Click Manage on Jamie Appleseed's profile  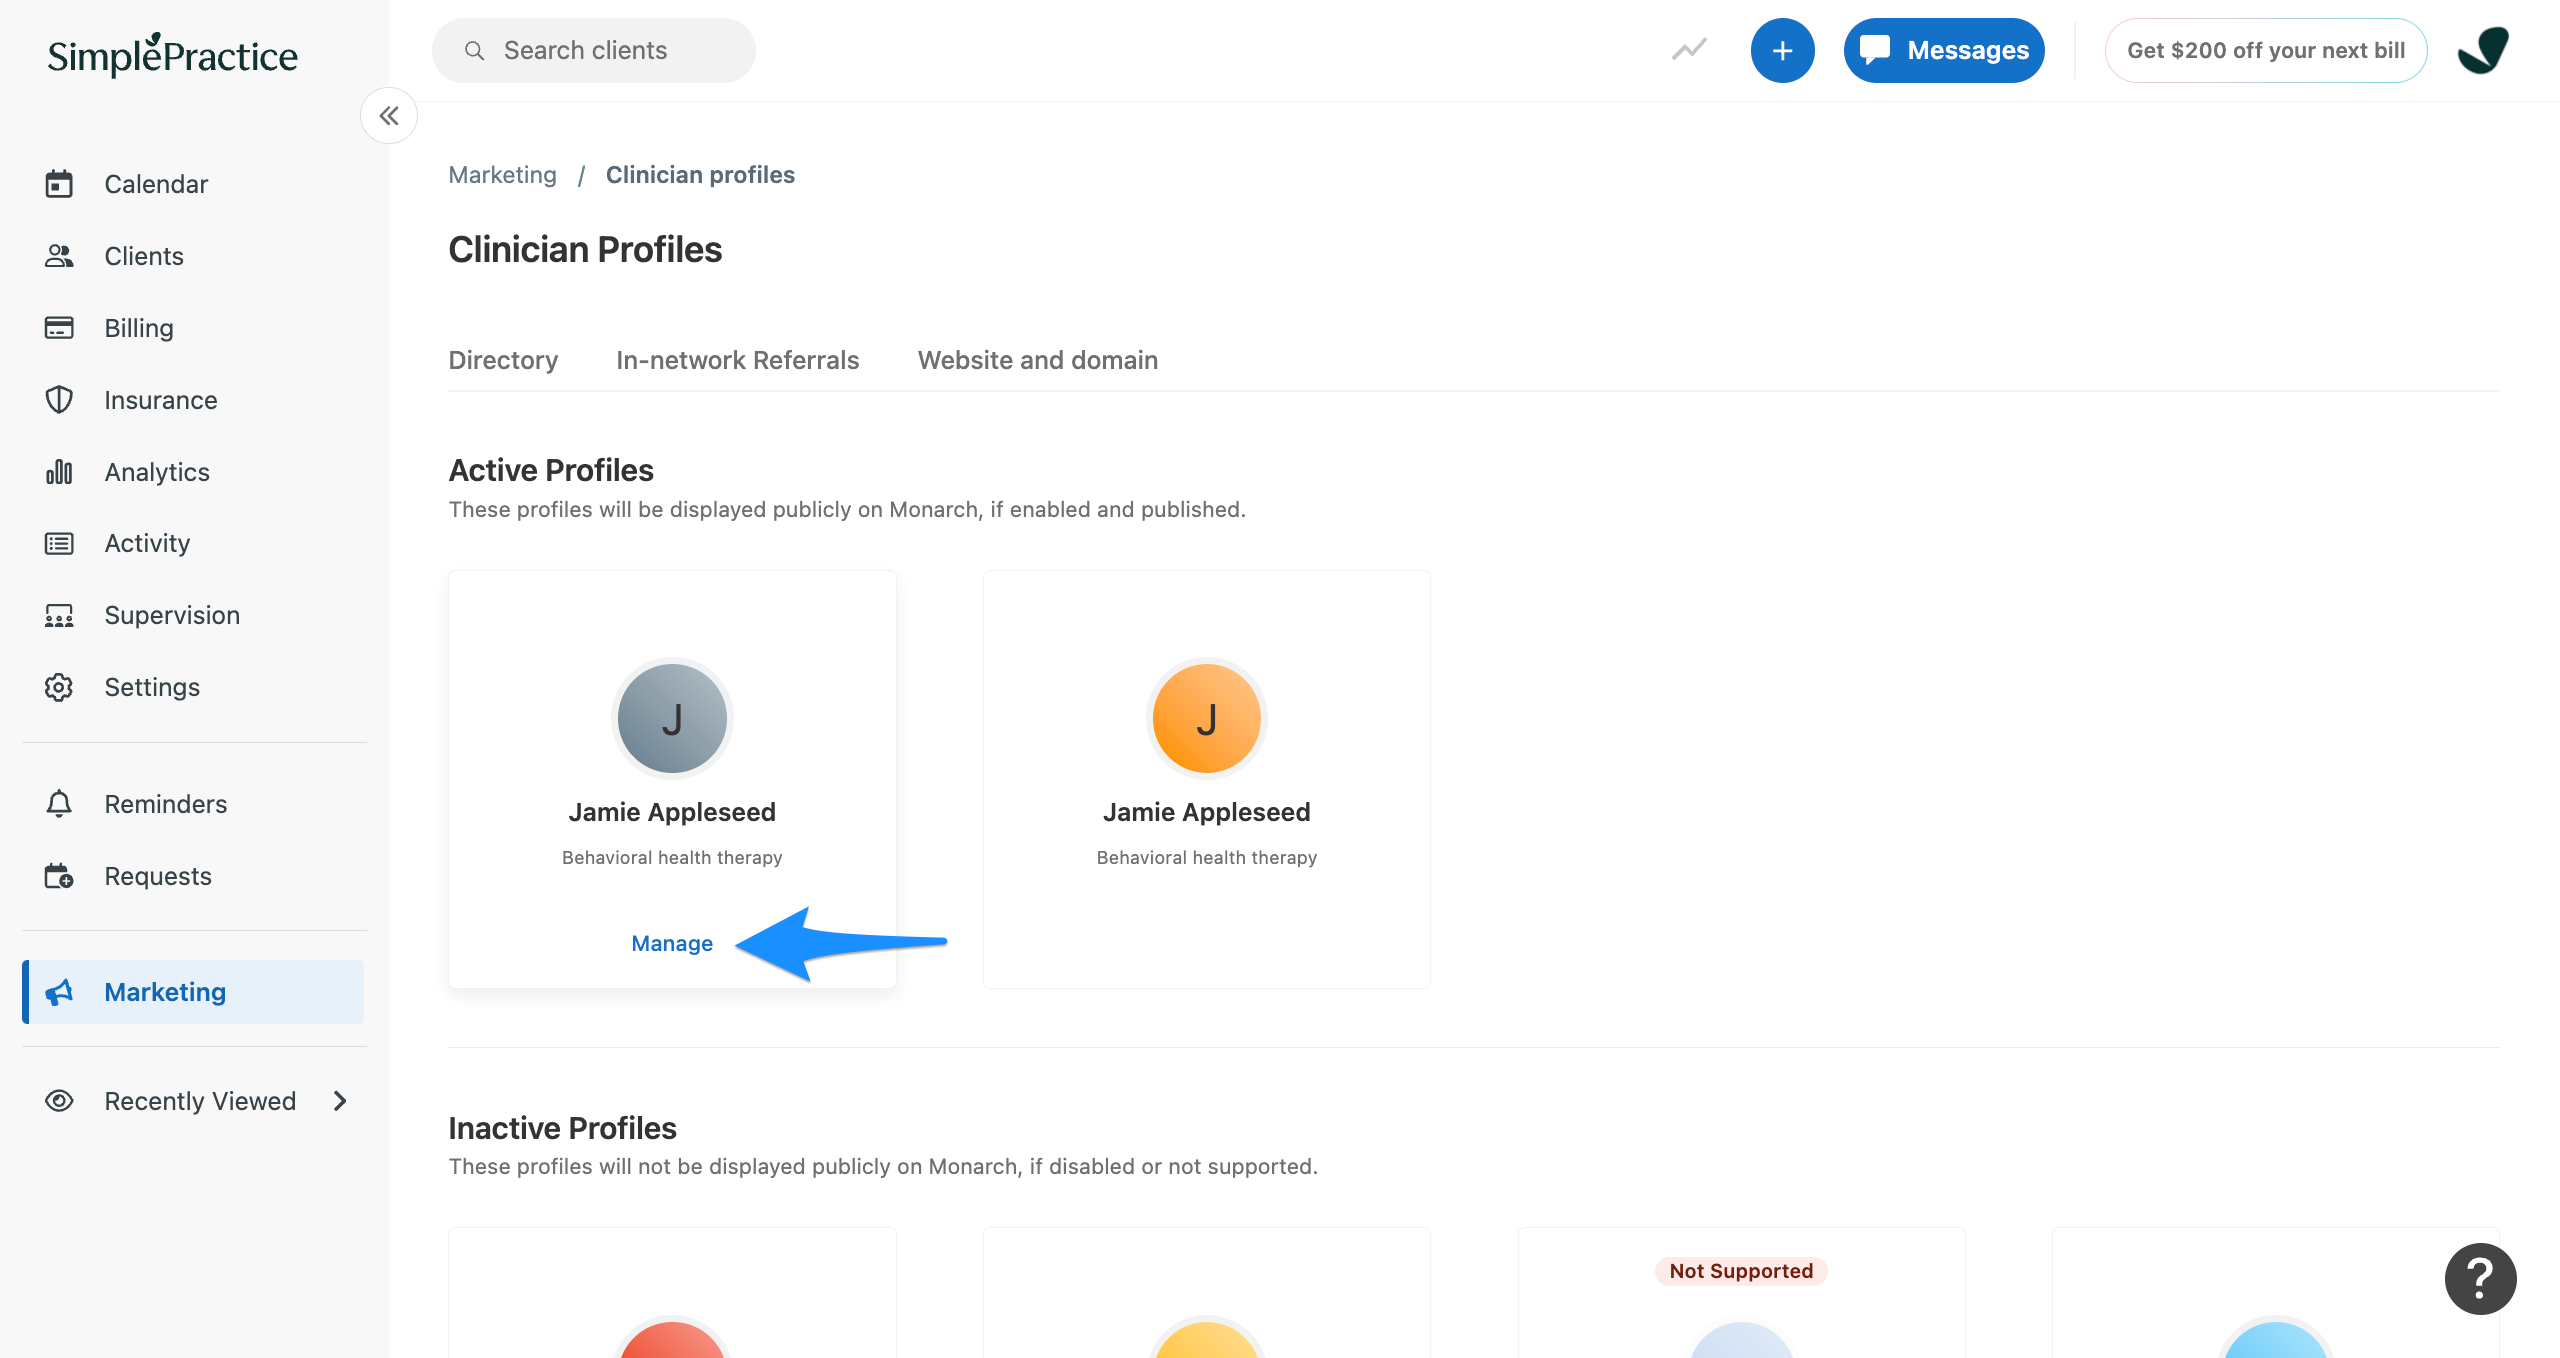671,942
